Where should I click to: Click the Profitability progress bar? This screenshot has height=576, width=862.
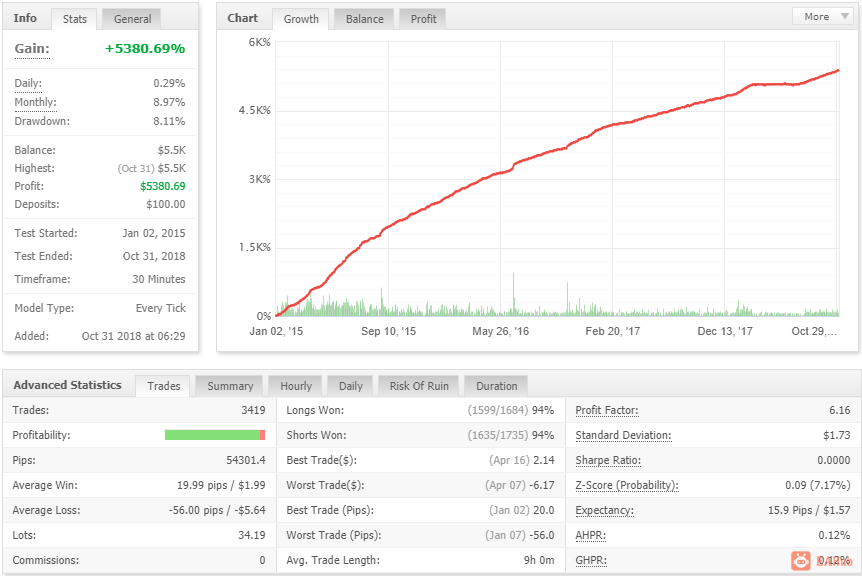point(215,435)
